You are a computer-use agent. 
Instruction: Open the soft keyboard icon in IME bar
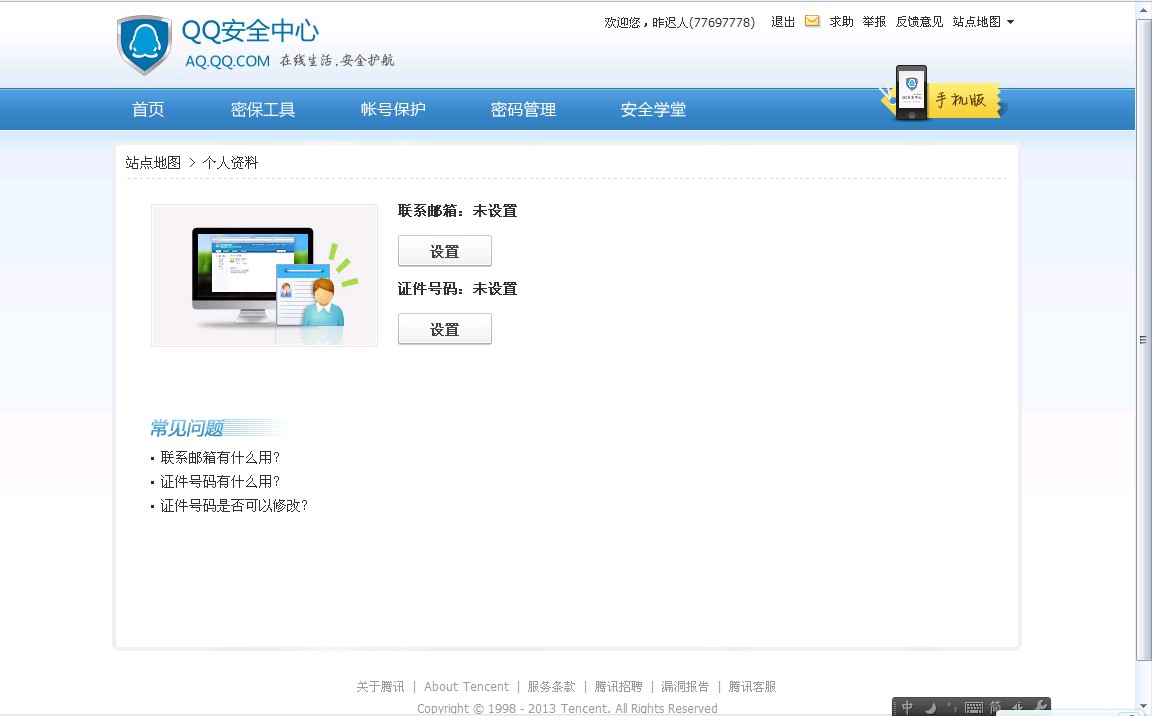pyautogui.click(x=973, y=708)
